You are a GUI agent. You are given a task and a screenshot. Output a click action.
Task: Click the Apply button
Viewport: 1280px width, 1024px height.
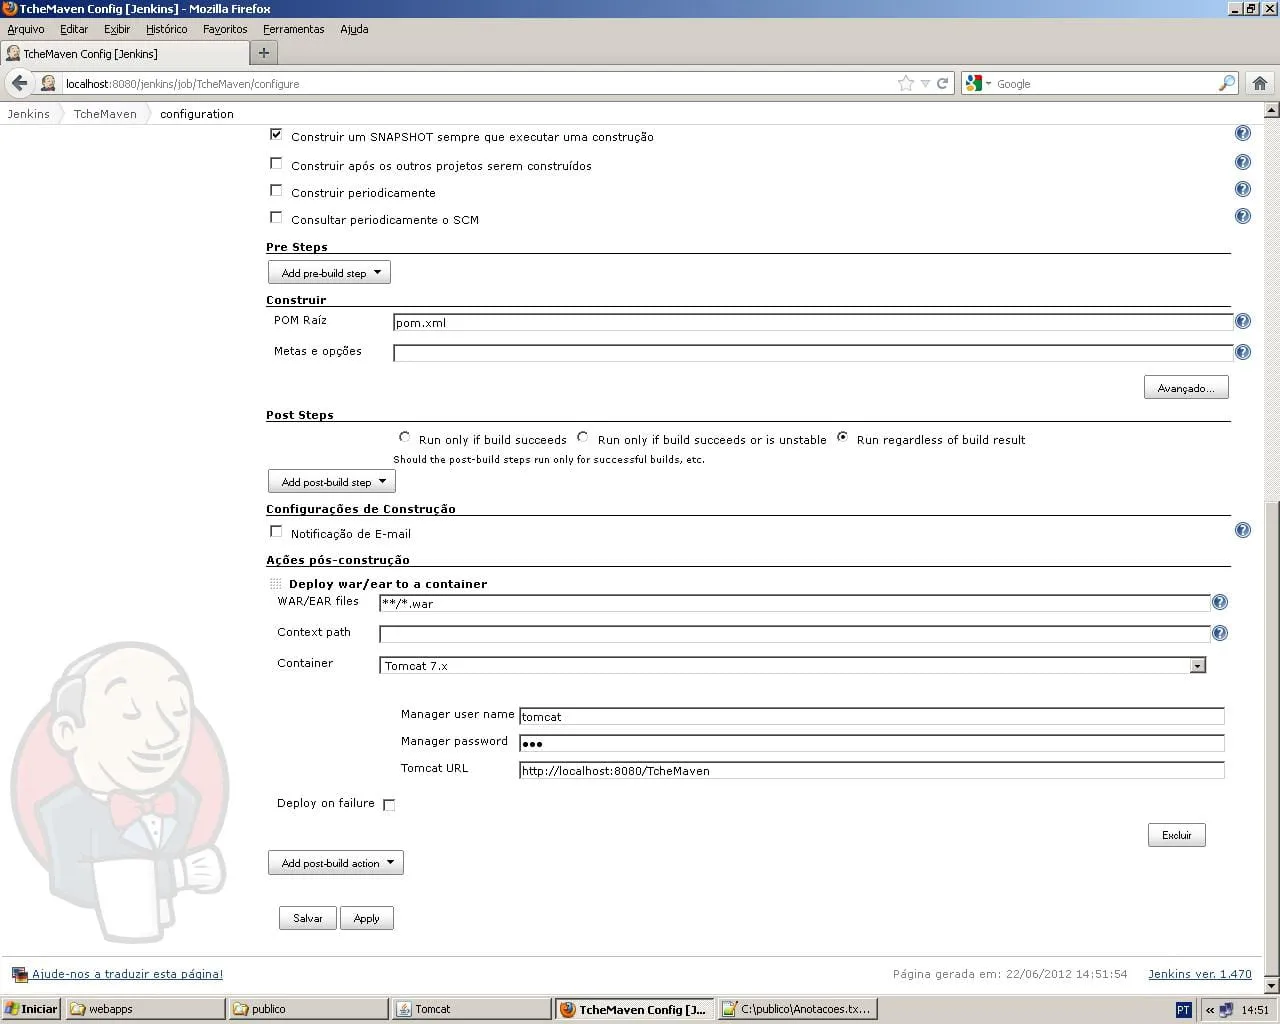coord(367,918)
